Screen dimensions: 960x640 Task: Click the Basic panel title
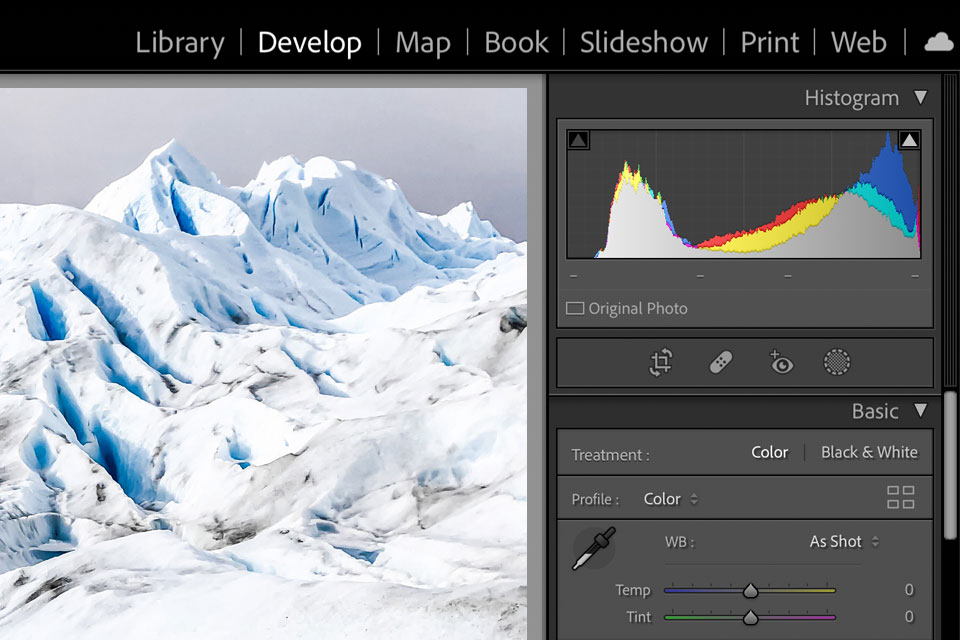[x=875, y=411]
